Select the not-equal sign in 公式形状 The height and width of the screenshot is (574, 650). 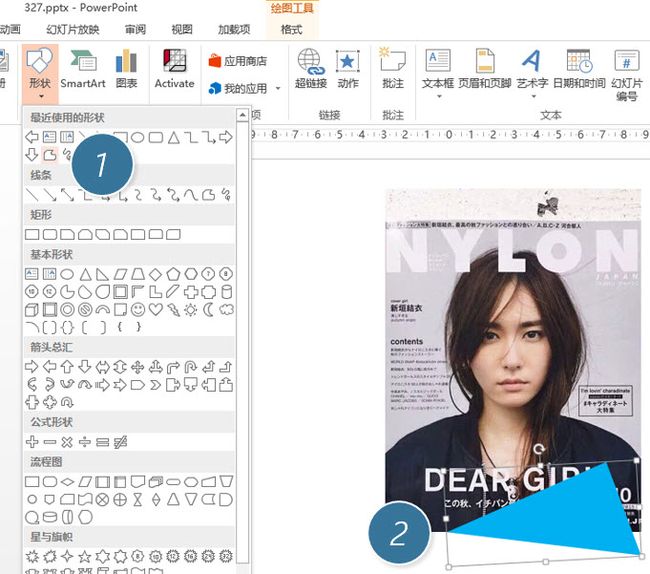[x=120, y=442]
